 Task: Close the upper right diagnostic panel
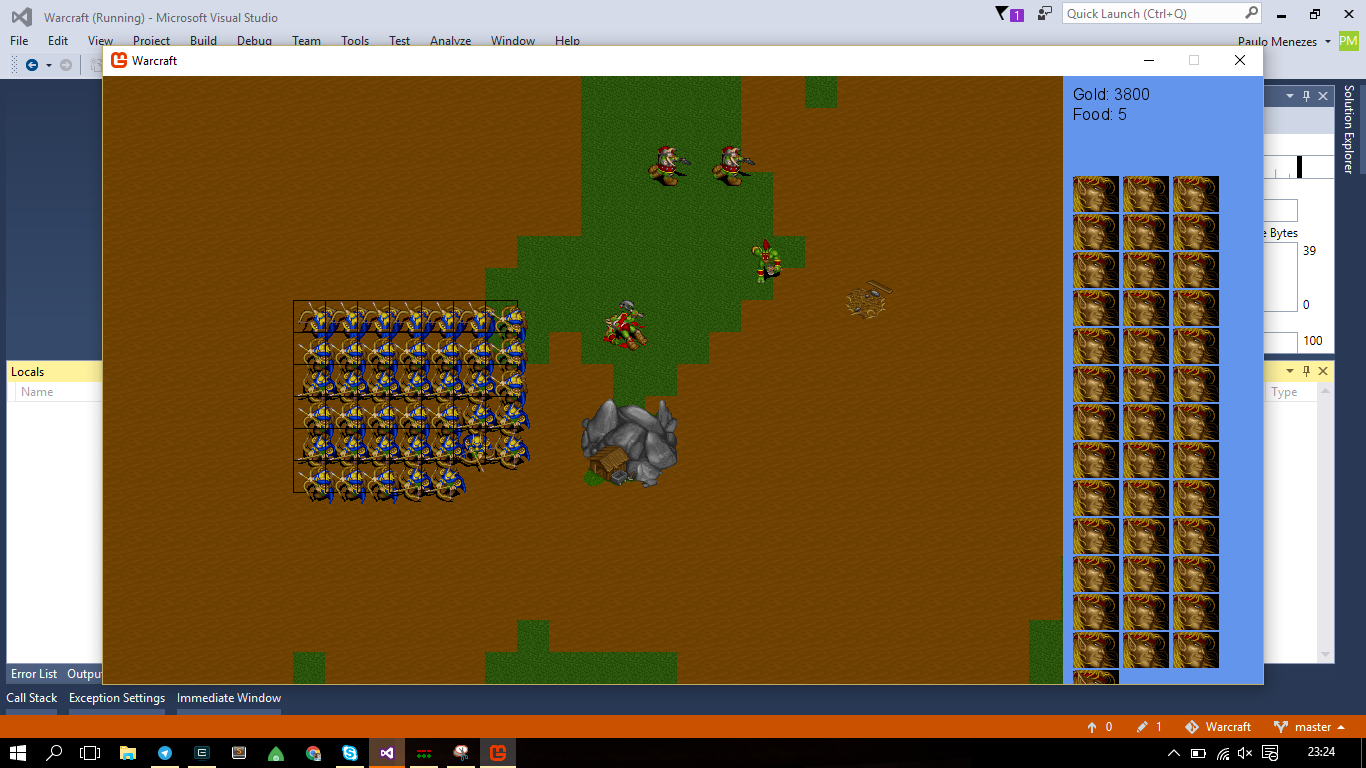1323,96
